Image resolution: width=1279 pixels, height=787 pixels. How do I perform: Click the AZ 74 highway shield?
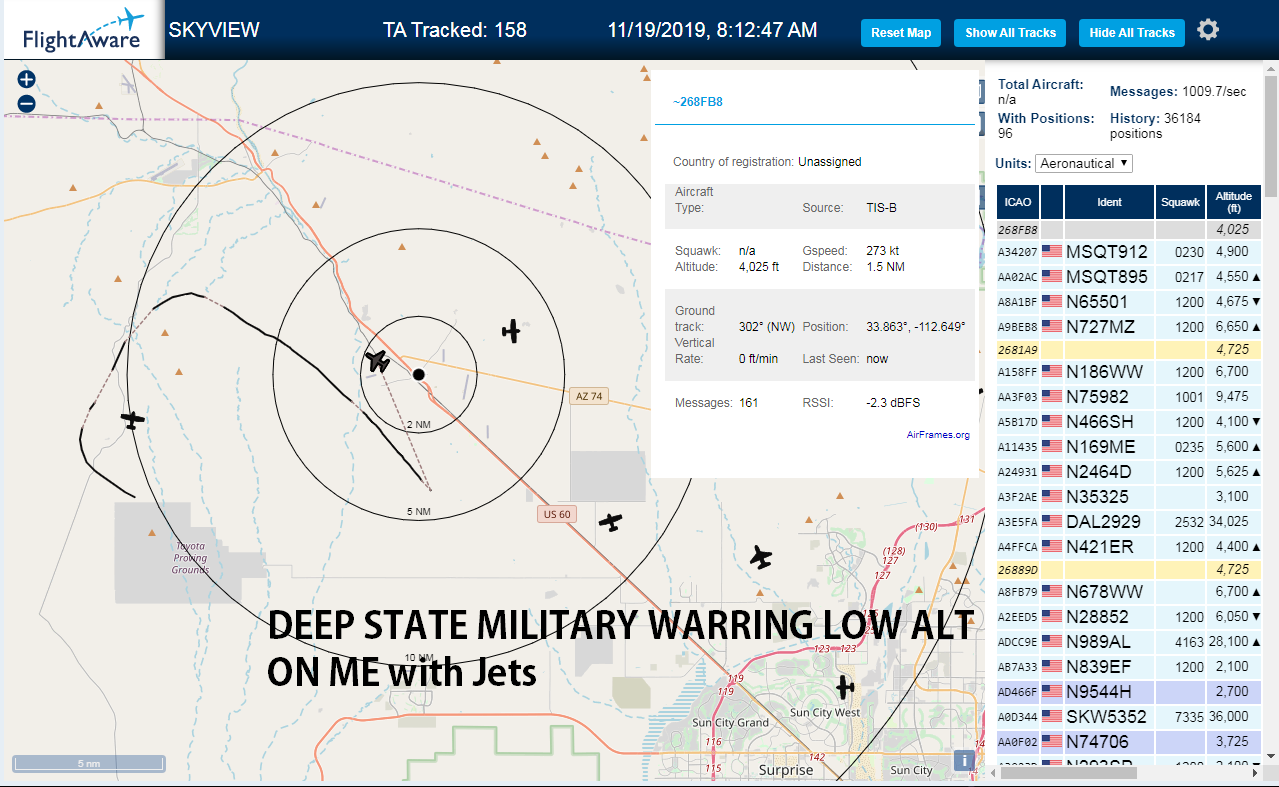pyautogui.click(x=590, y=396)
